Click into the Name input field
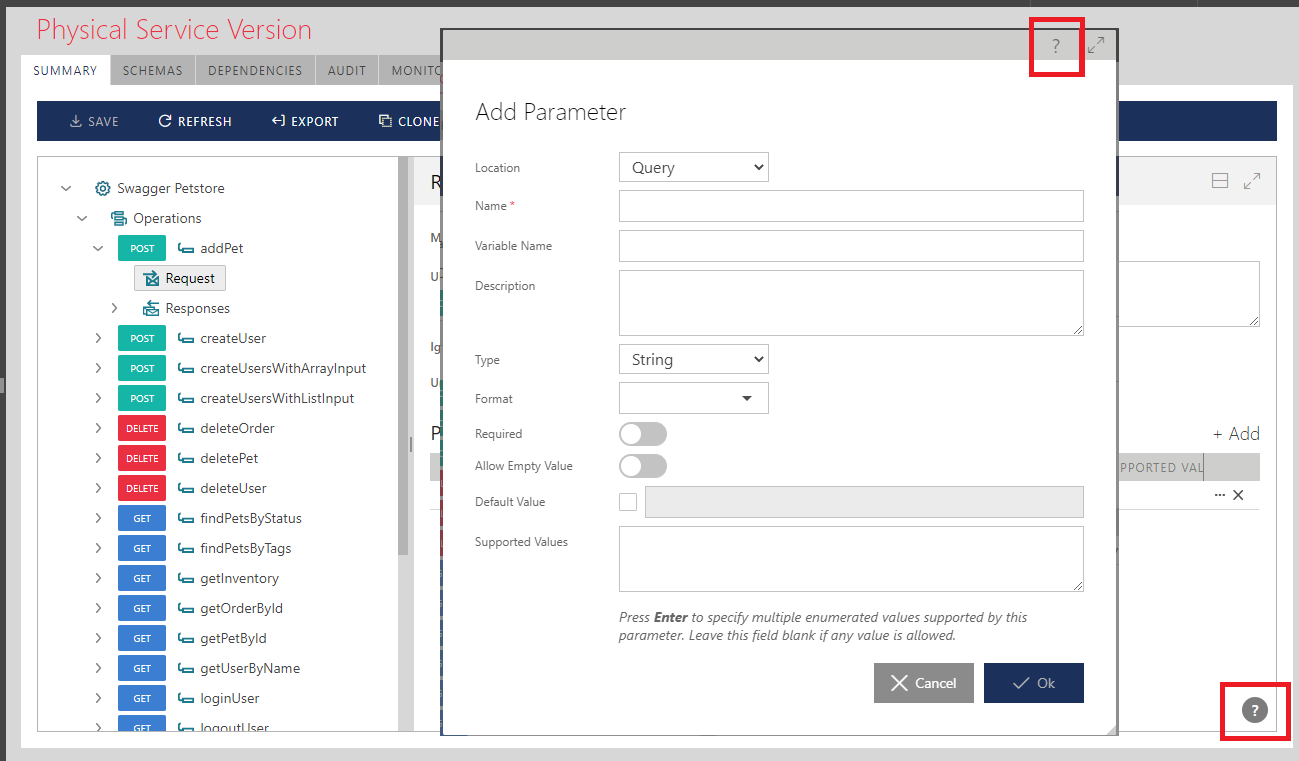1299x761 pixels. click(851, 206)
